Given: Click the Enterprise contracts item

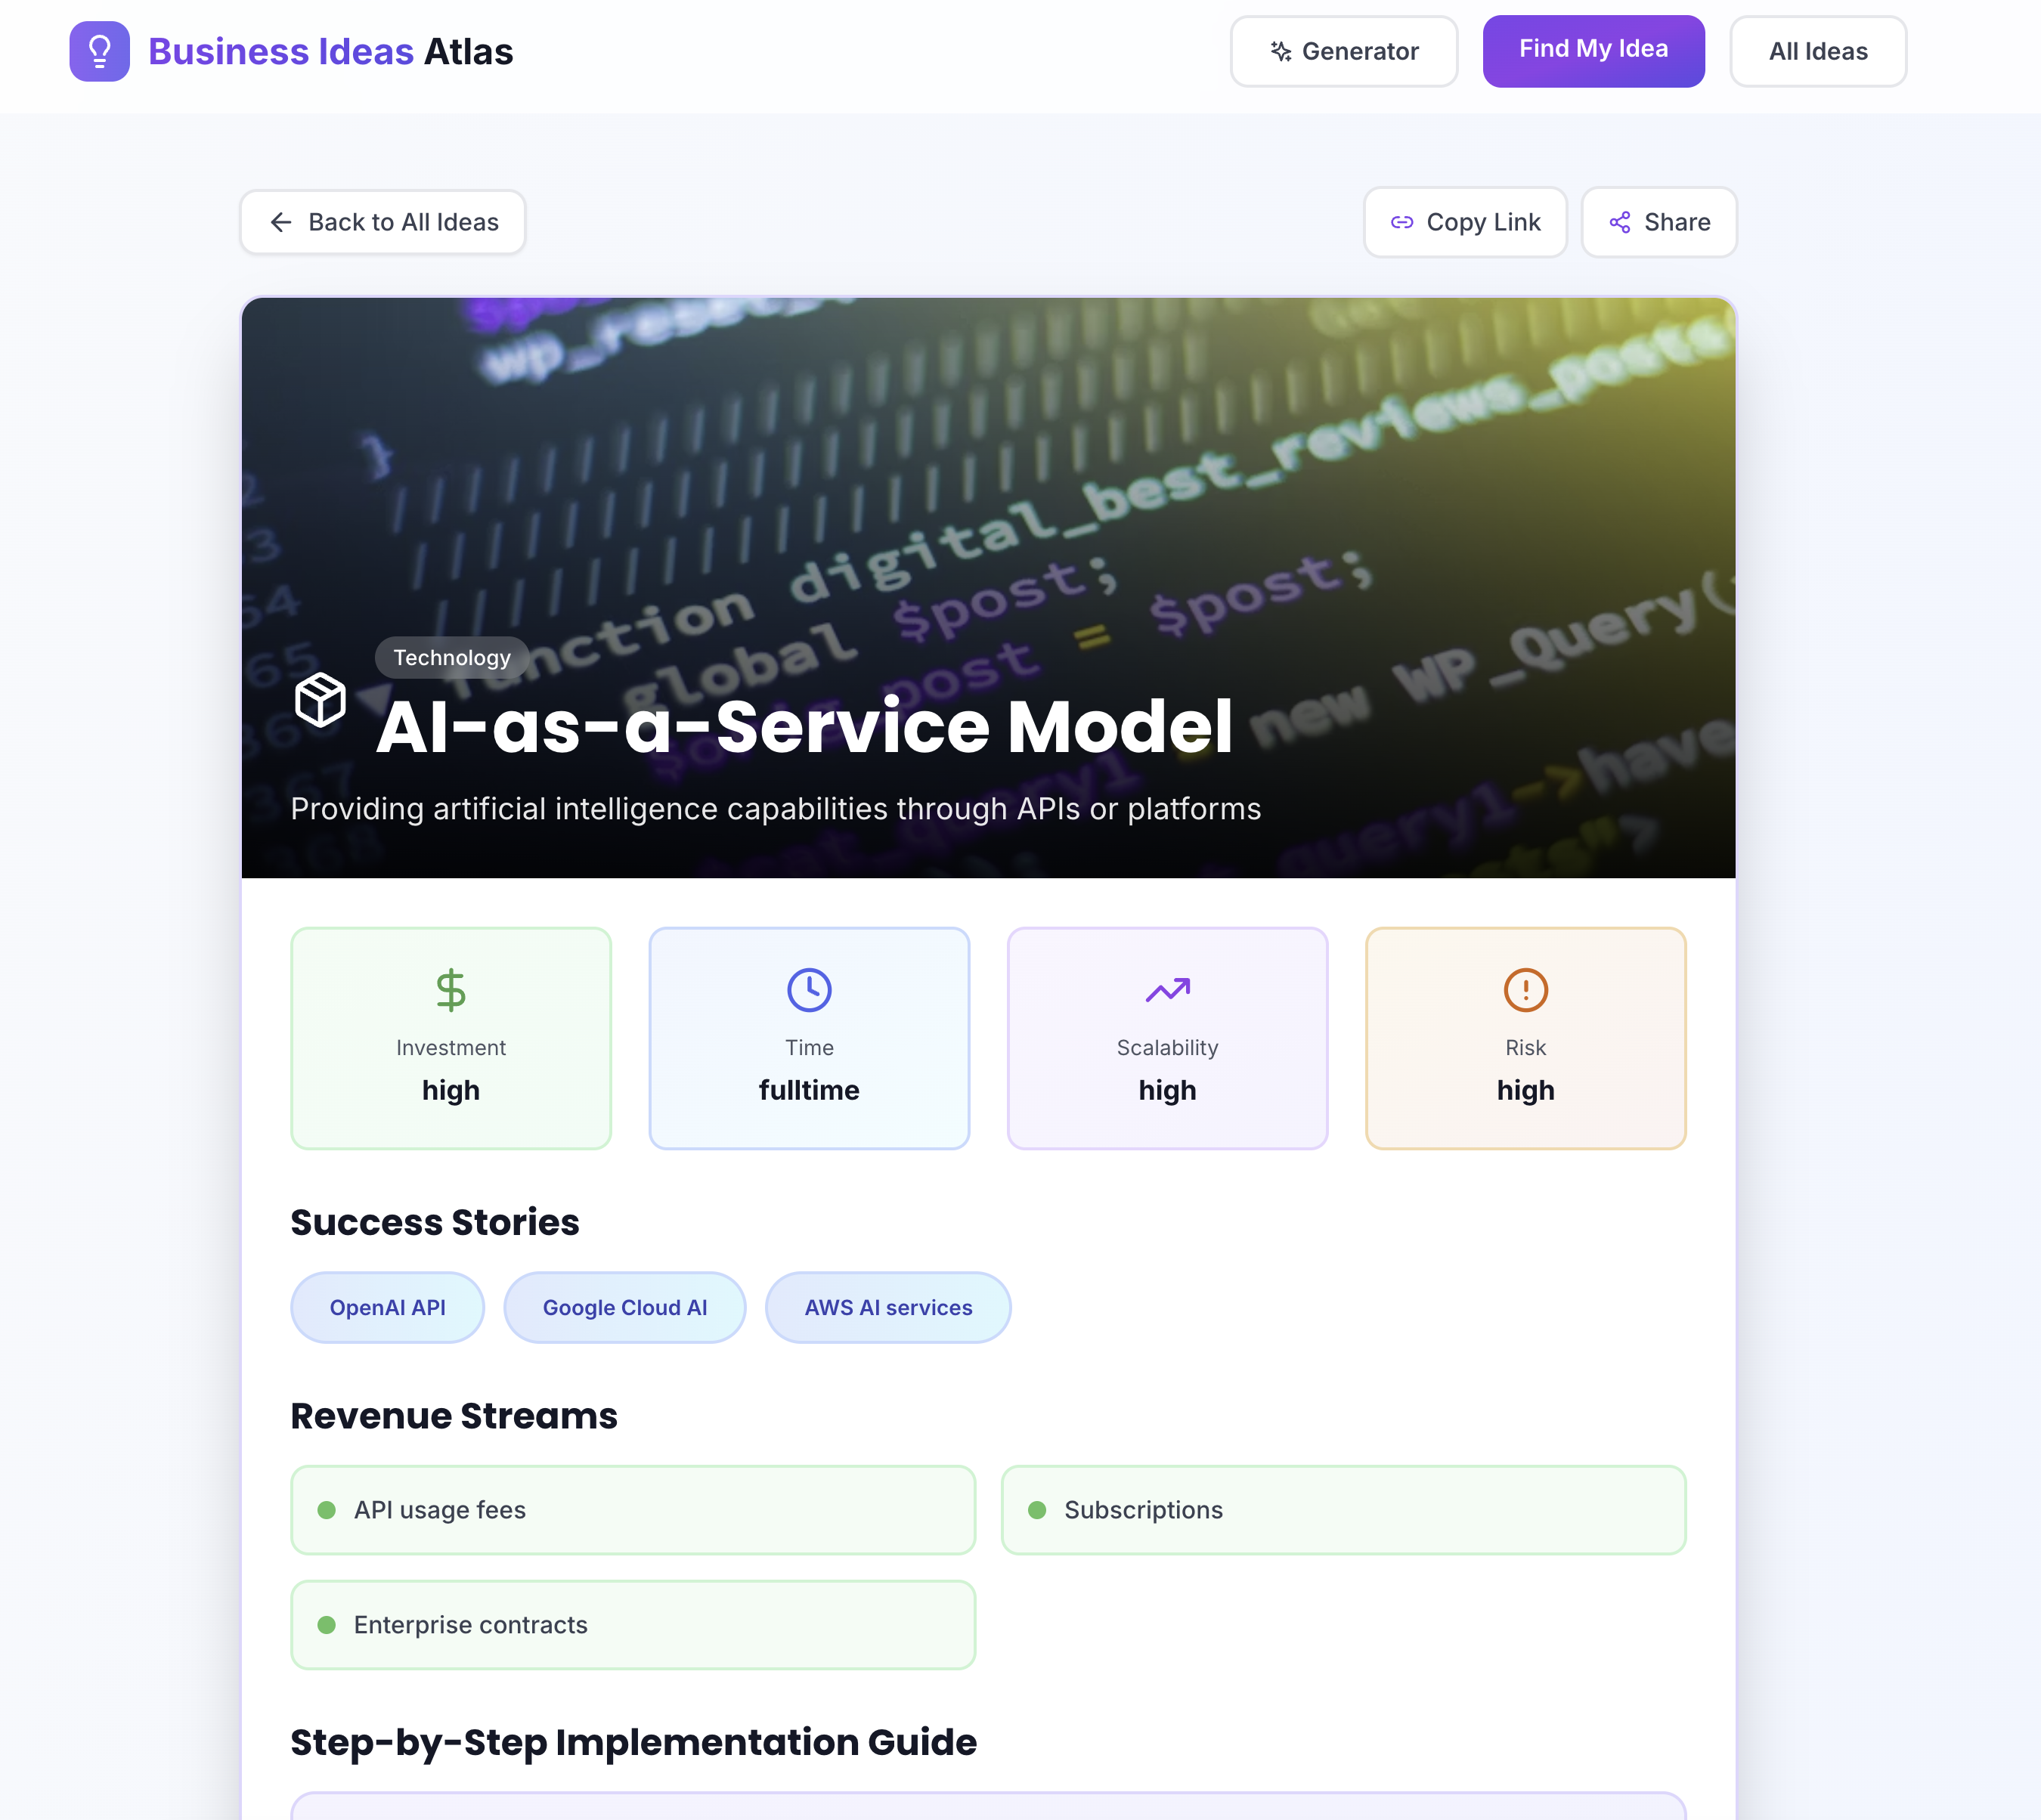Looking at the screenshot, I should click(x=633, y=1624).
